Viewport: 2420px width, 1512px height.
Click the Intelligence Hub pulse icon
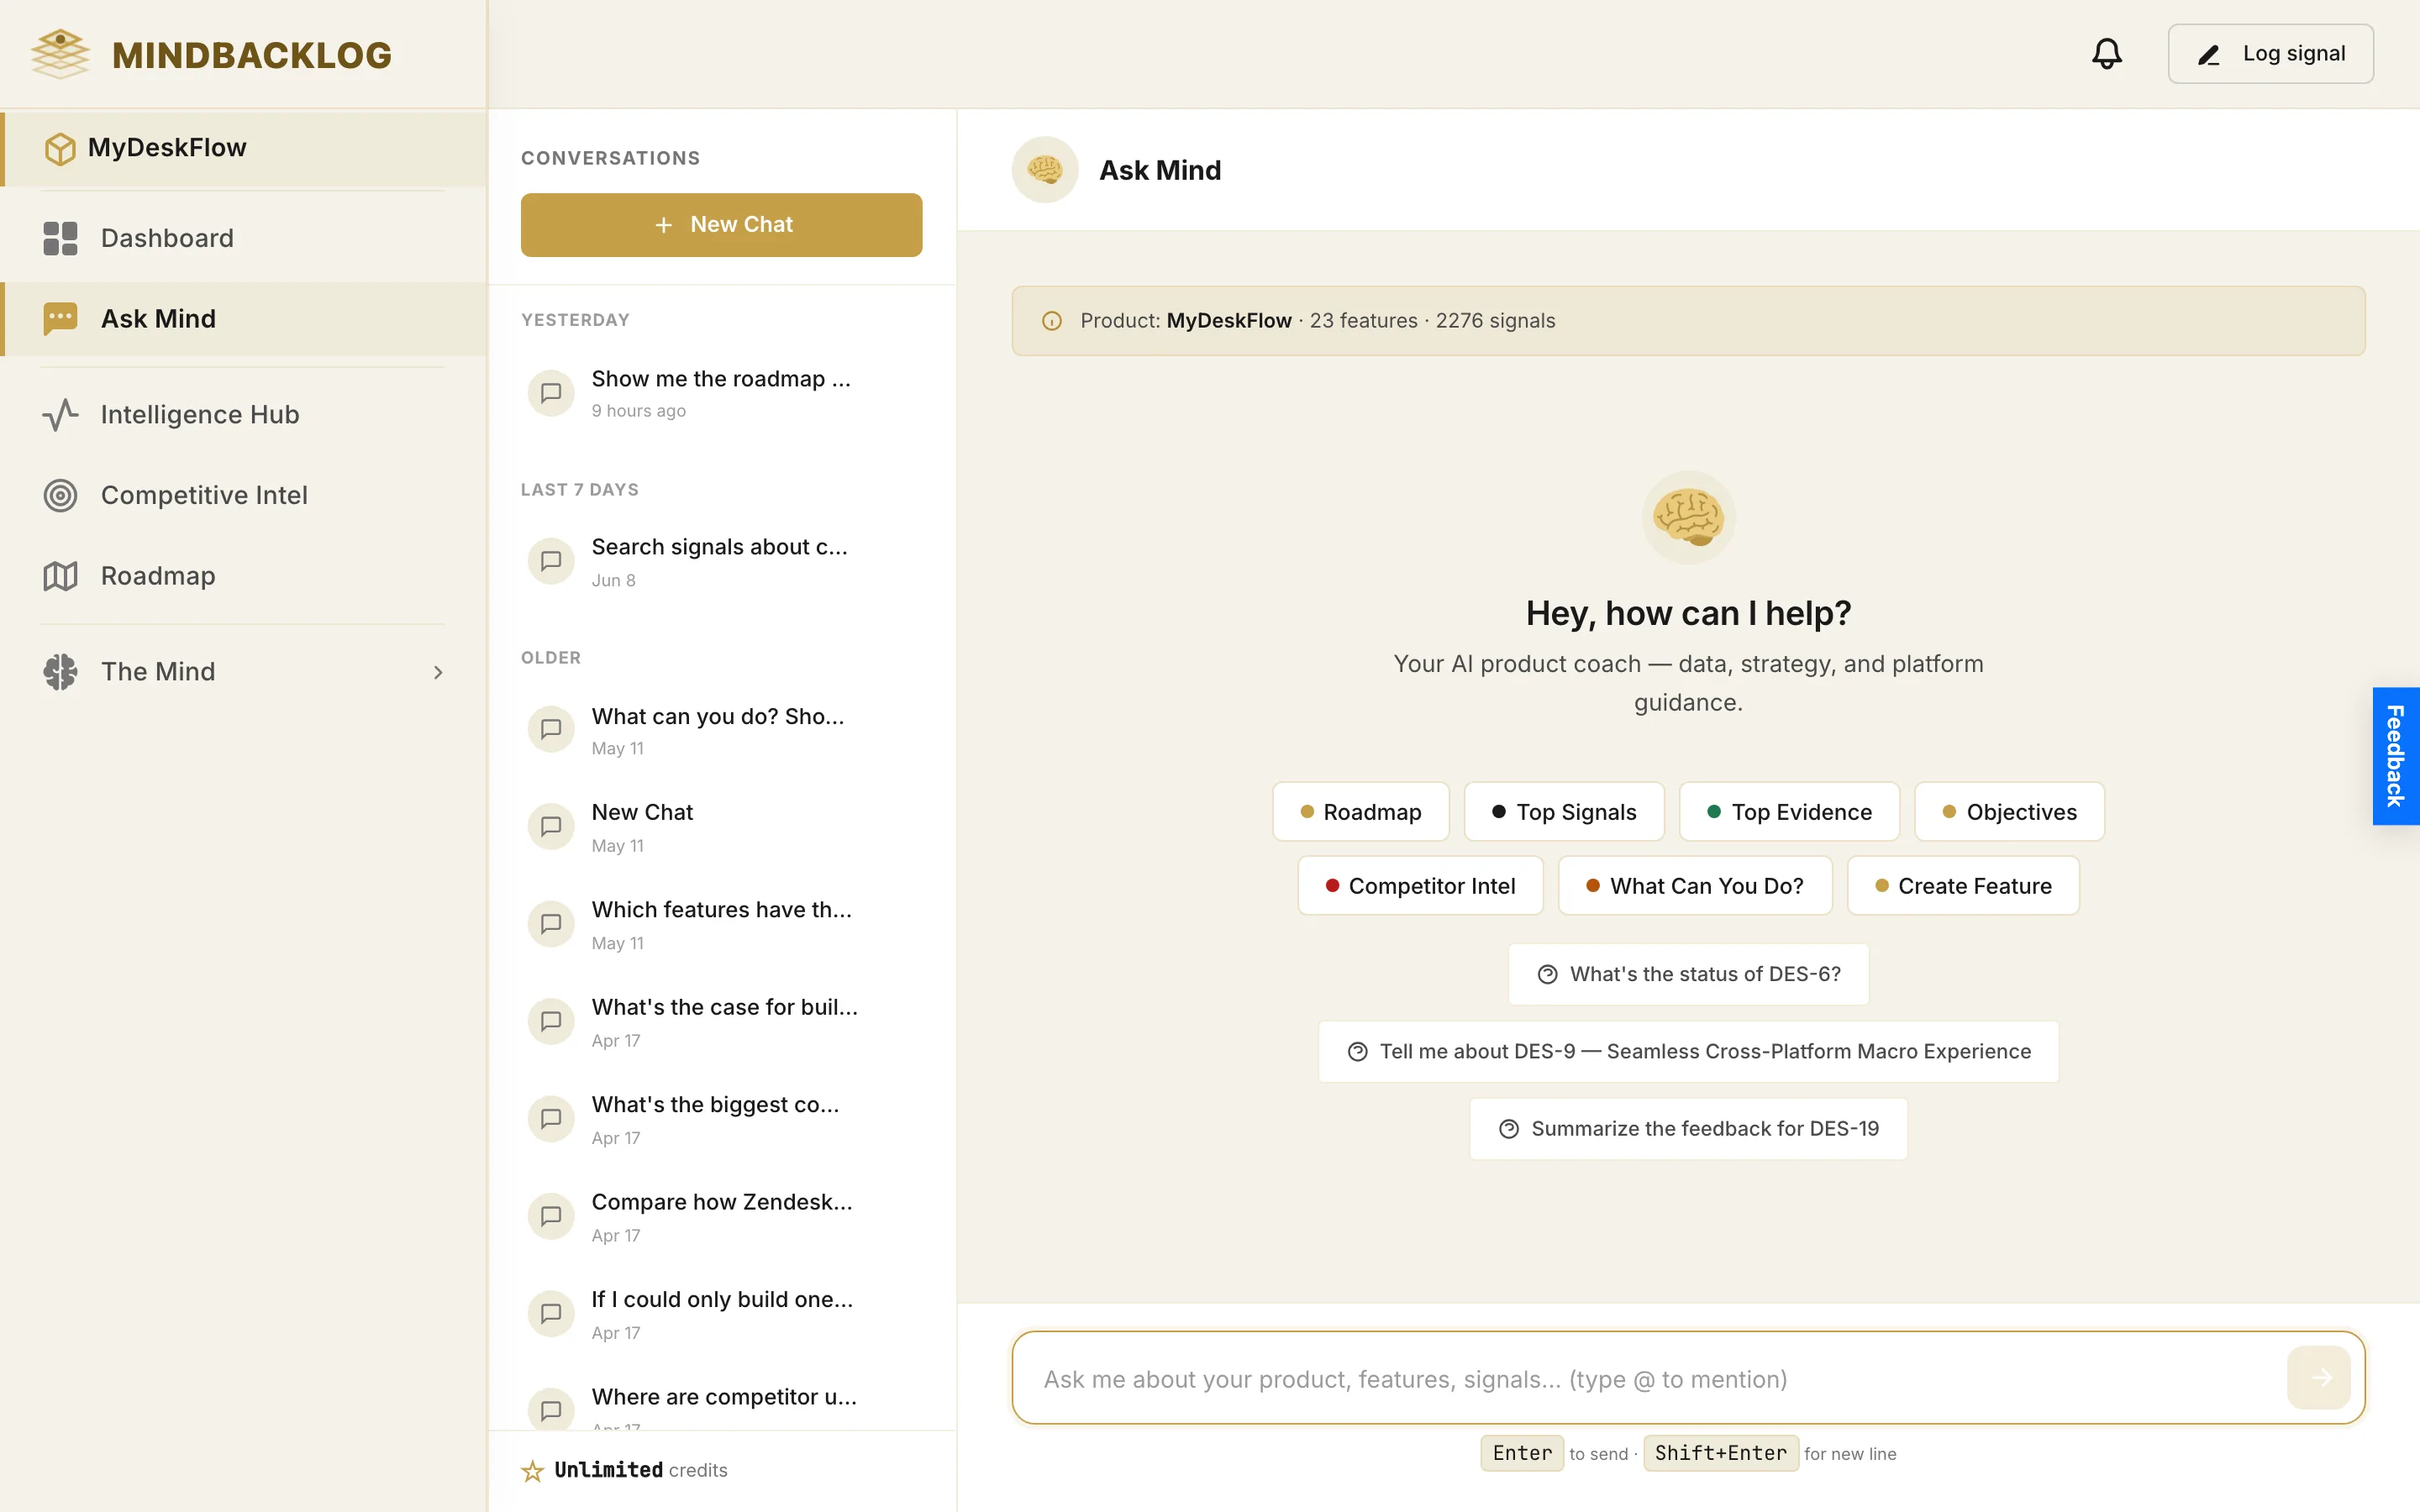tap(60, 415)
